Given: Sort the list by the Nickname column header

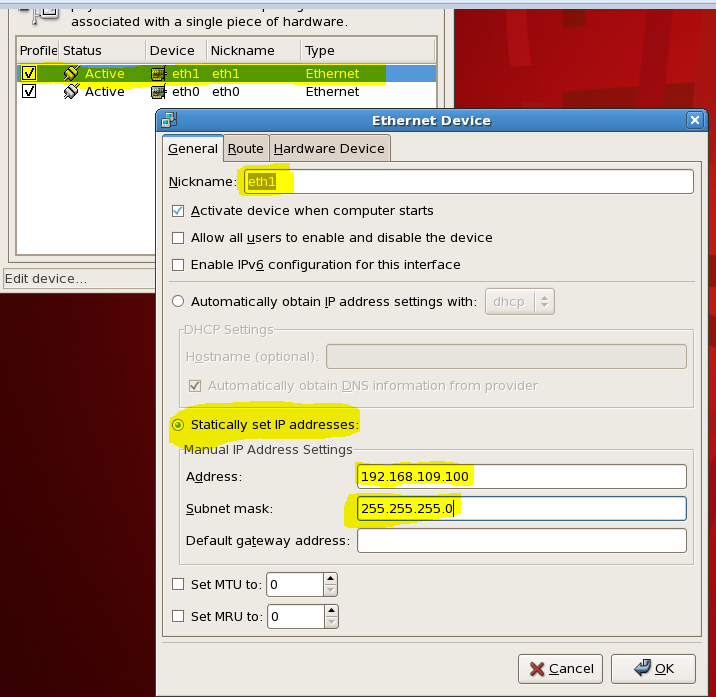Looking at the screenshot, I should (254, 50).
